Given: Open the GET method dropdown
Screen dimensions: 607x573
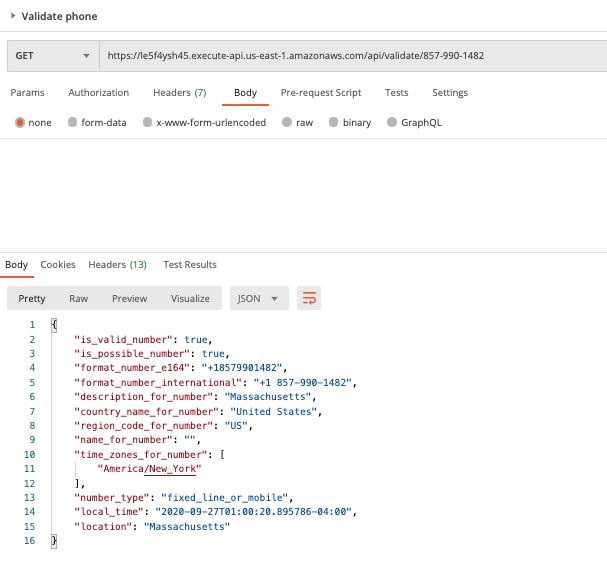Looking at the screenshot, I should coord(53,56).
